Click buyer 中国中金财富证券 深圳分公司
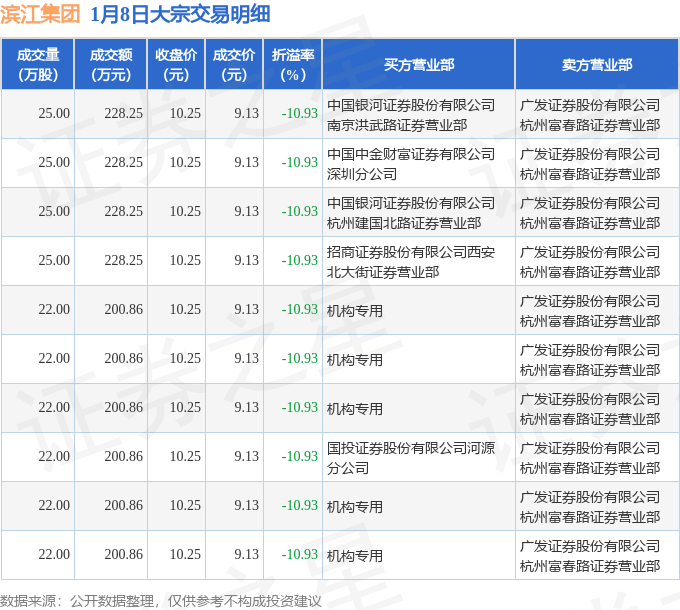 tap(410, 164)
